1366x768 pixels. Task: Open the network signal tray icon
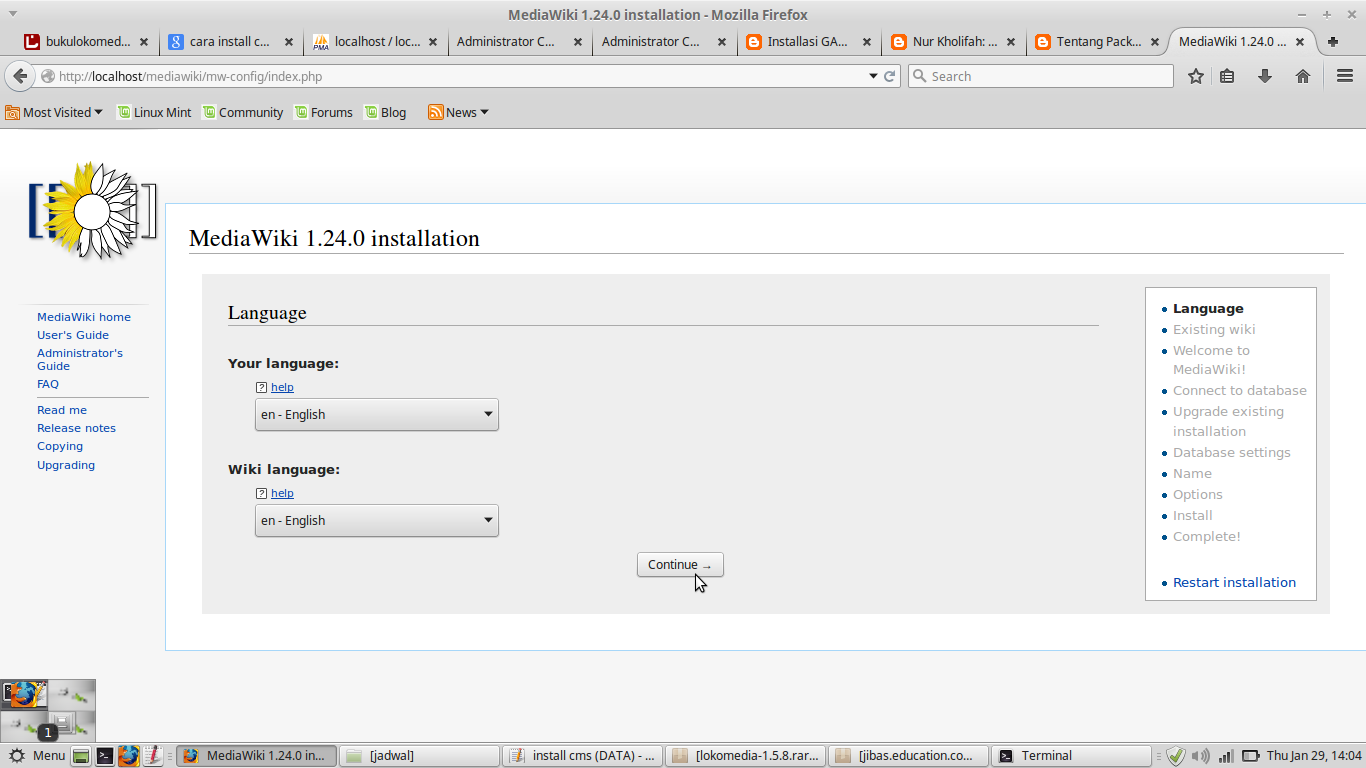[x=1226, y=756]
